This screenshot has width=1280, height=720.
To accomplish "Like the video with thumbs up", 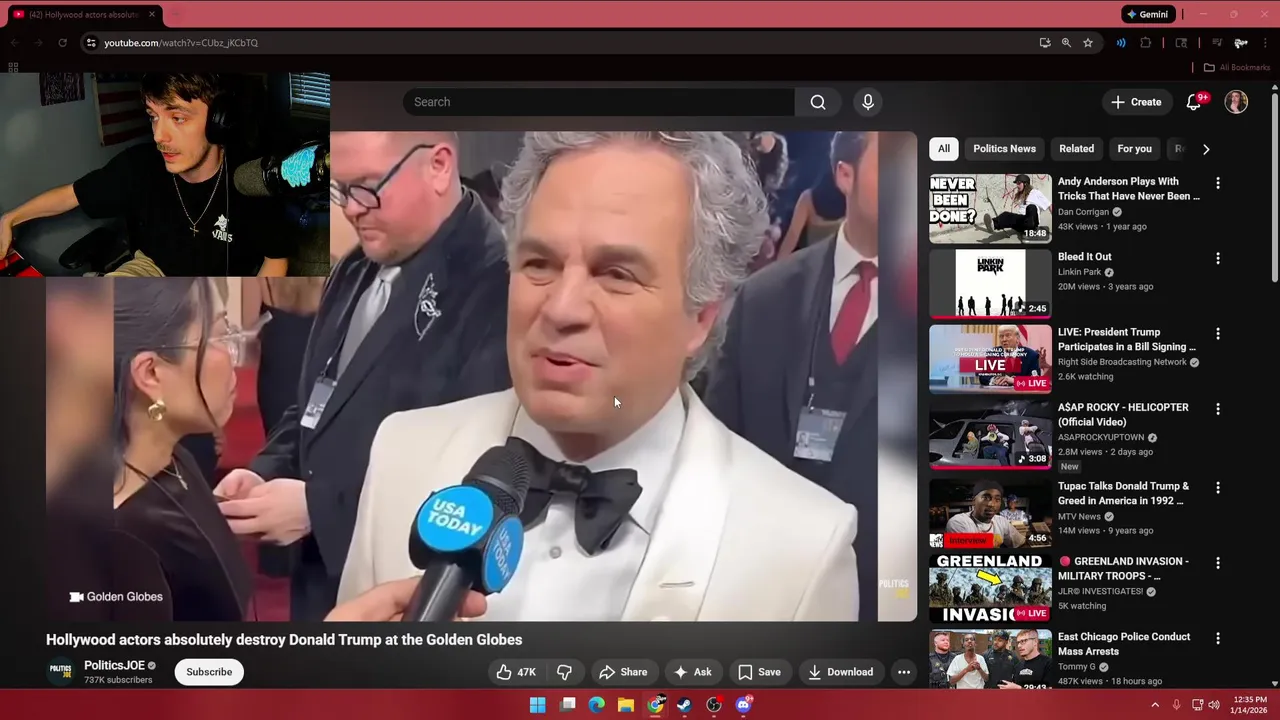I will pyautogui.click(x=516, y=672).
